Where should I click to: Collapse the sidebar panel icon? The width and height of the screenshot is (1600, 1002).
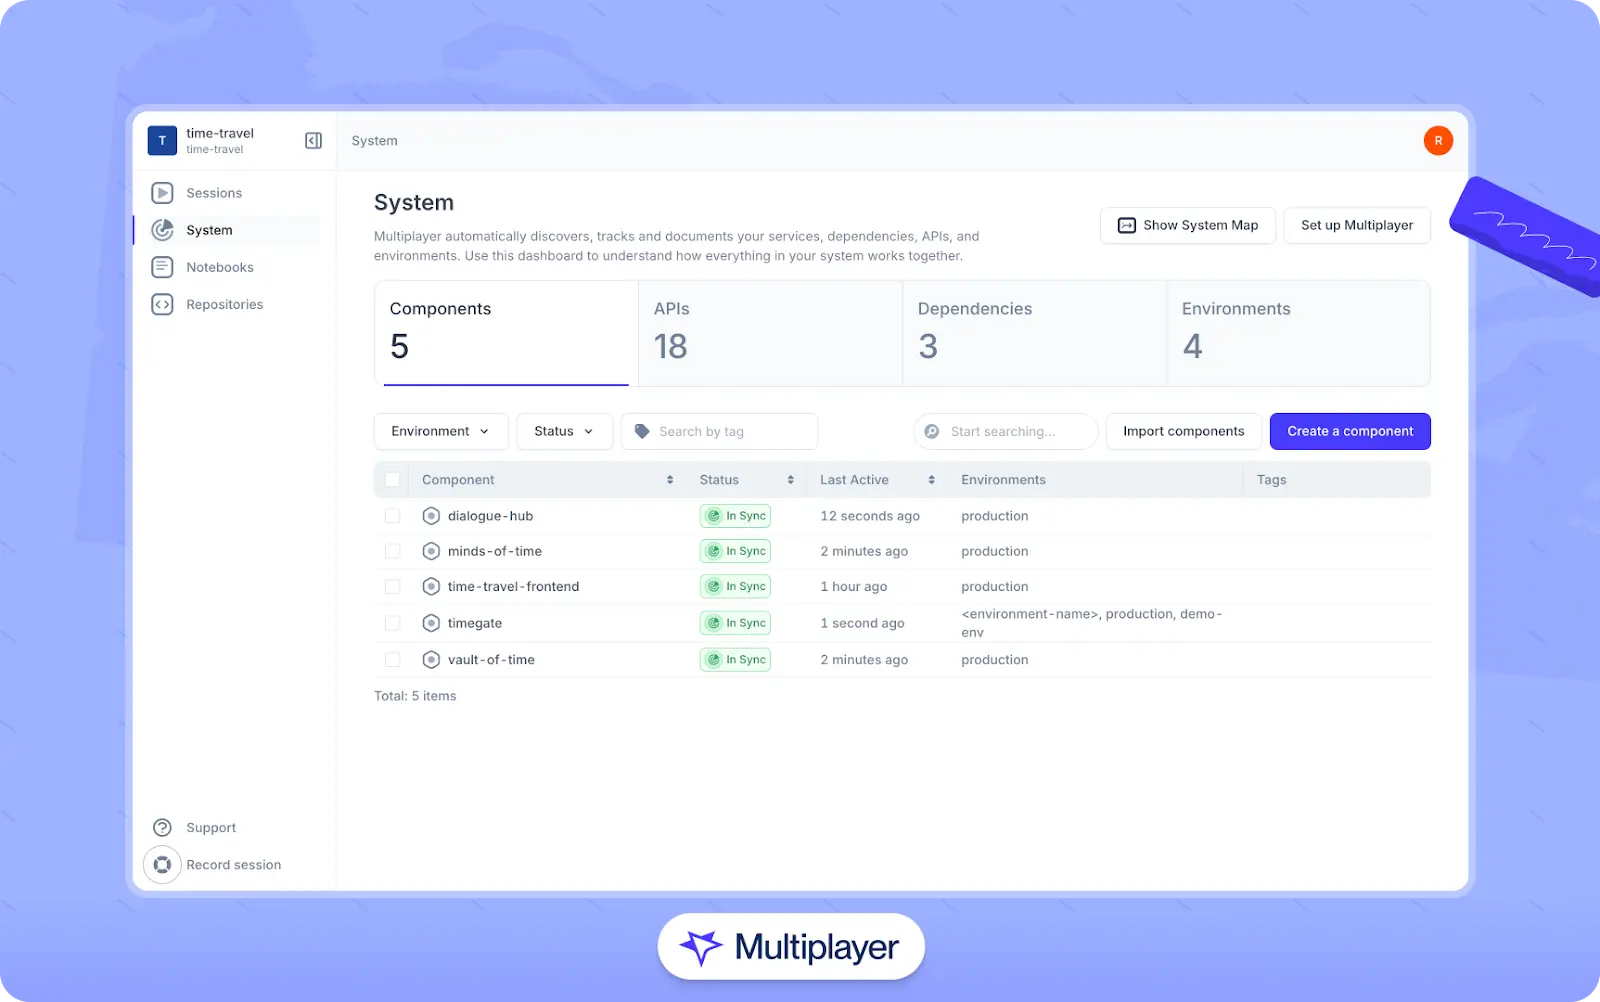[313, 141]
